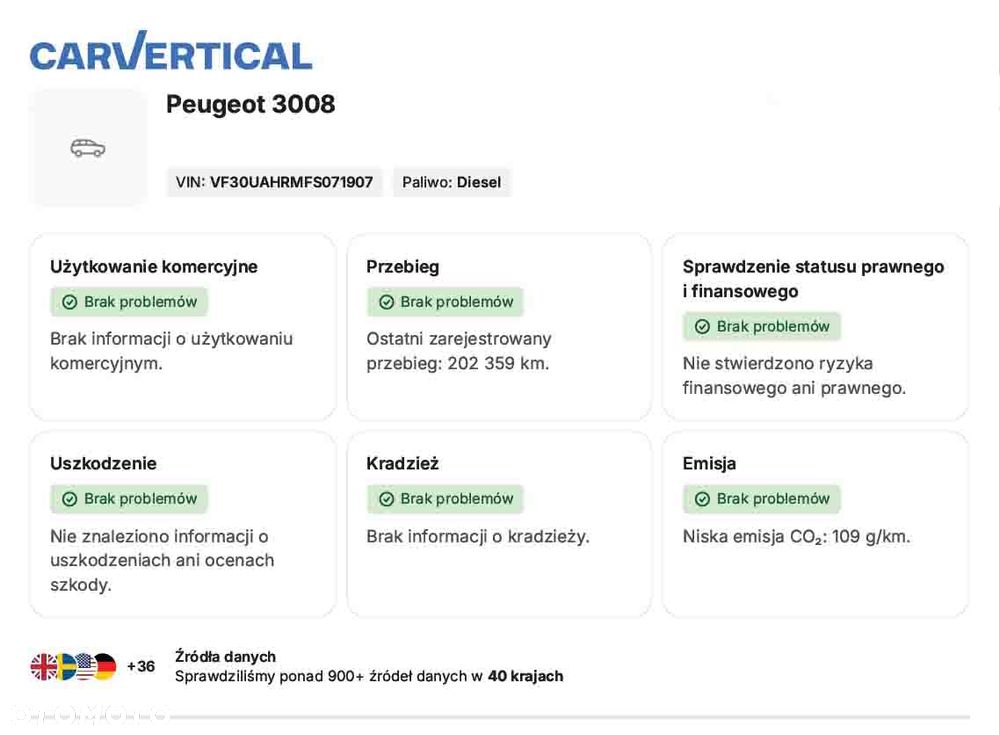Click the checkmark icon under Uszkodzenie
The height and width of the screenshot is (735, 1000).
click(70, 499)
